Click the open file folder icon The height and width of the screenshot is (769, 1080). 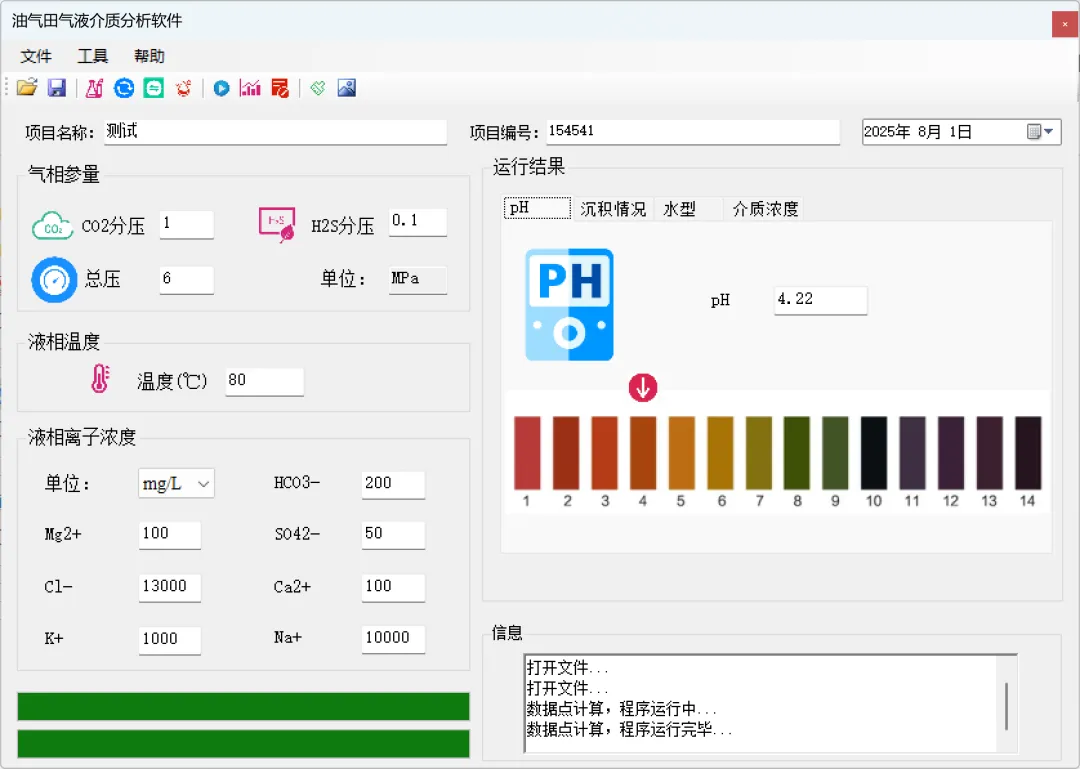27,88
